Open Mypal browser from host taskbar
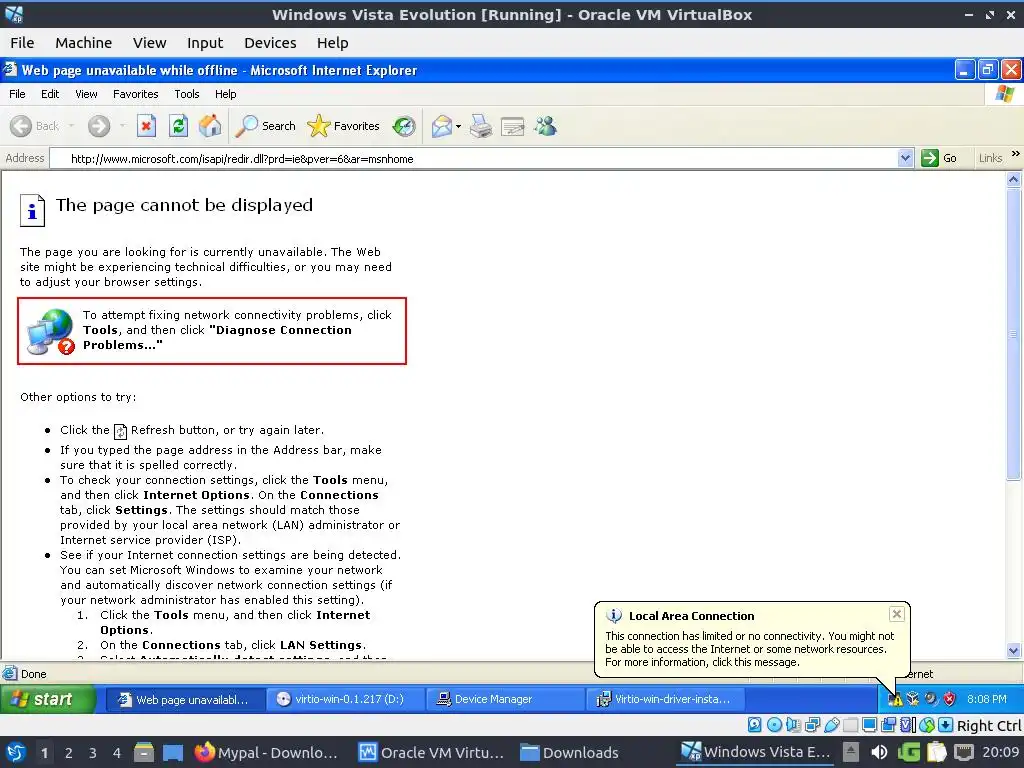Image resolution: width=1024 pixels, height=768 pixels. click(x=266, y=753)
